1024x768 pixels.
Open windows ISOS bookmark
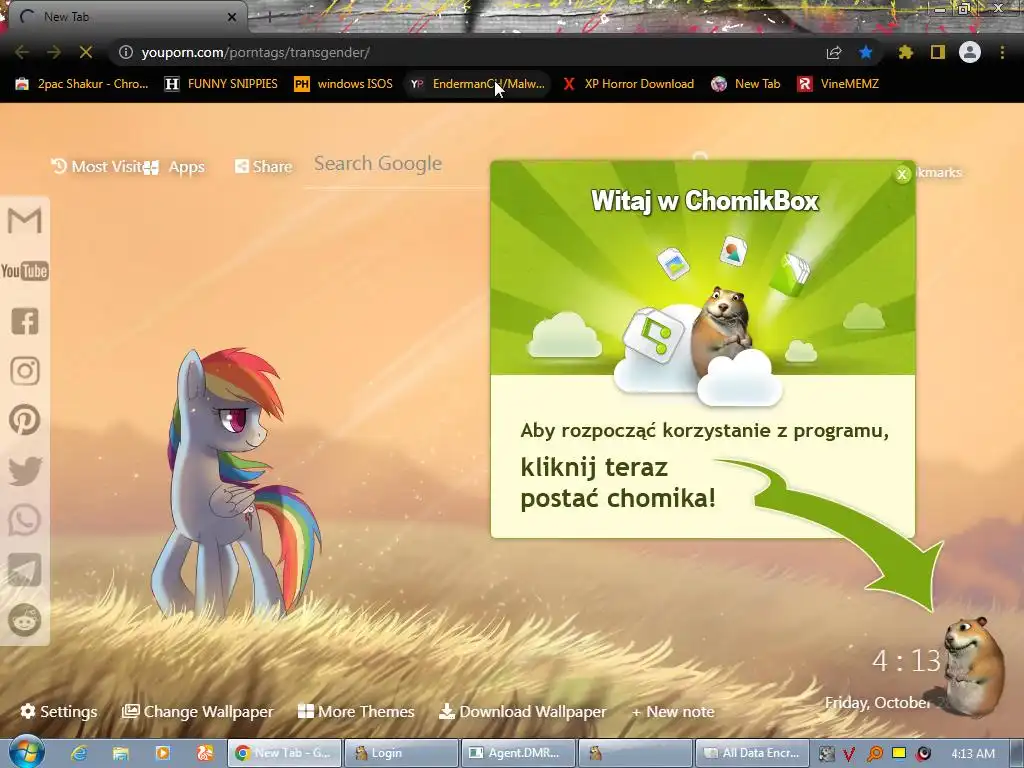point(344,84)
